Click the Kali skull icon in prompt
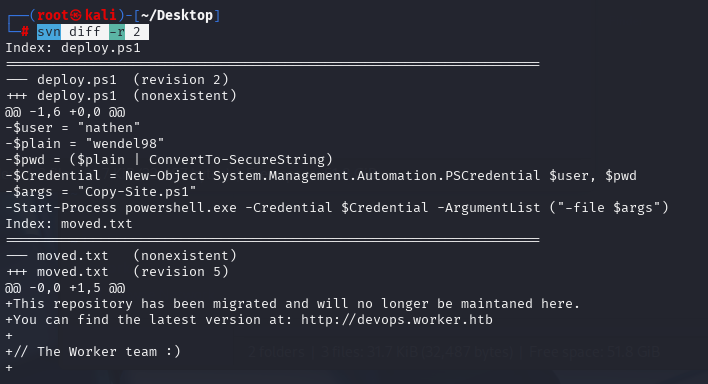The height and width of the screenshot is (384, 708). coord(76,15)
